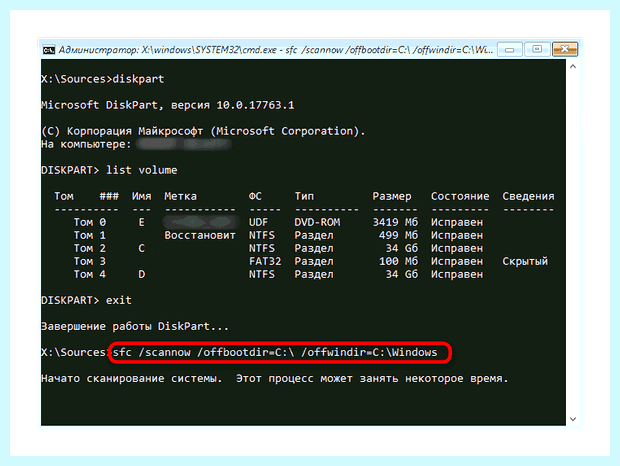The height and width of the screenshot is (466, 620).
Task: Click the 'Размер' column header
Action: click(392, 196)
